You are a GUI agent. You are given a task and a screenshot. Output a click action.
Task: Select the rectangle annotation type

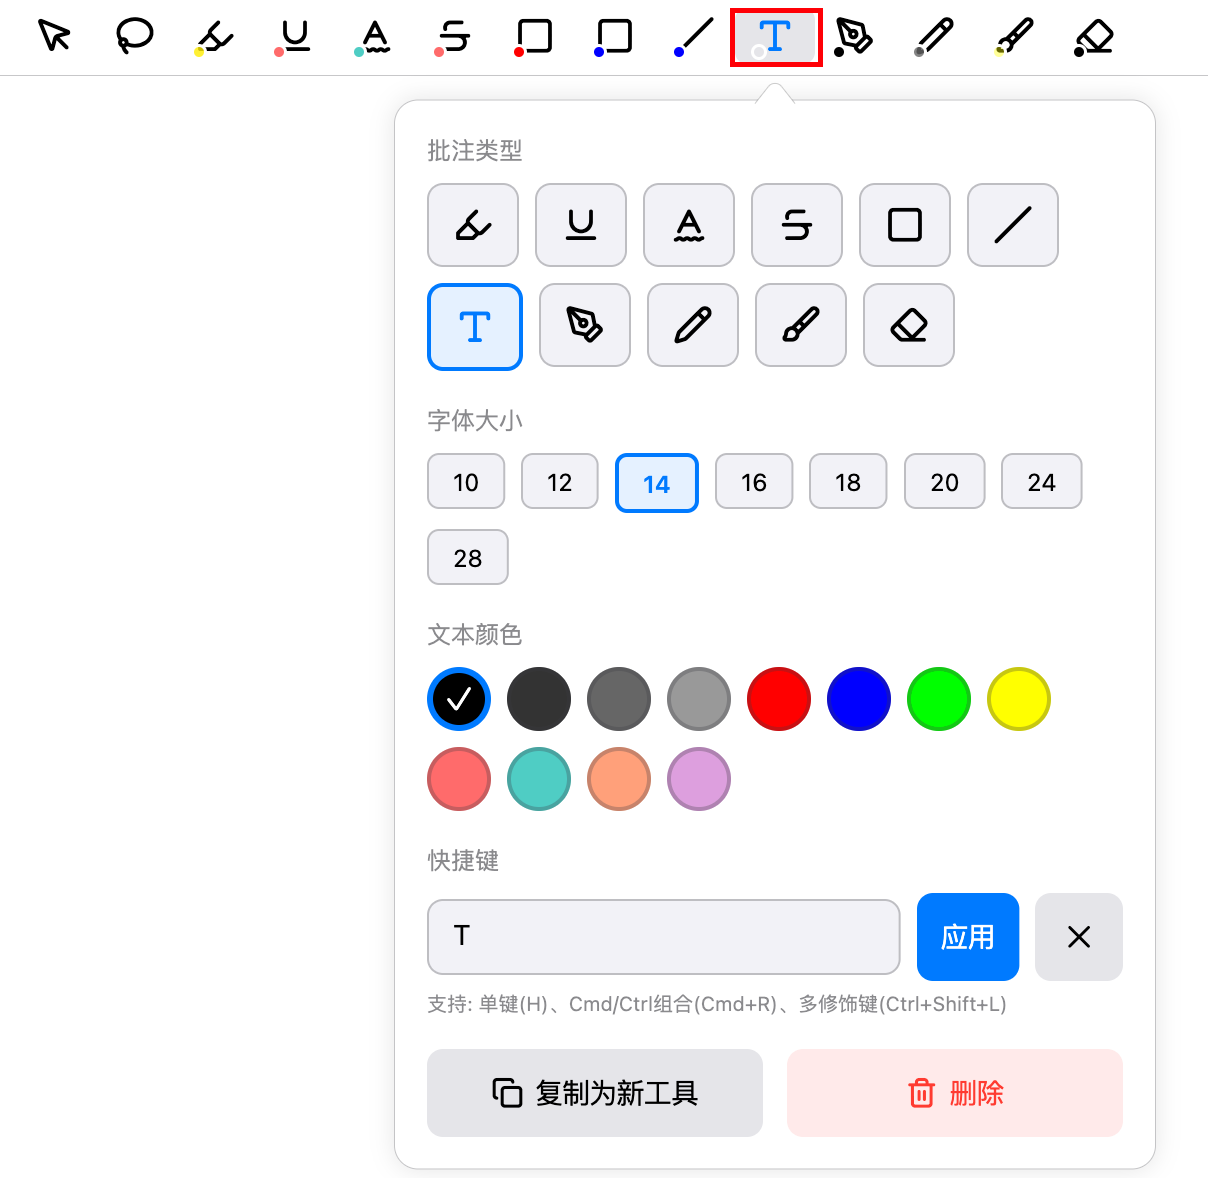(x=904, y=225)
